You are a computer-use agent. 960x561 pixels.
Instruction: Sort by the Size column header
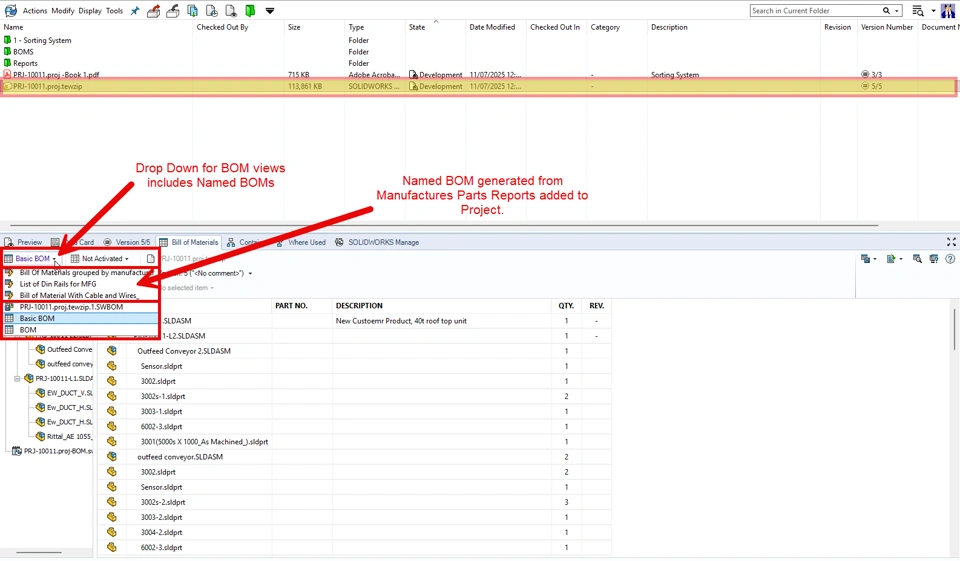point(294,27)
